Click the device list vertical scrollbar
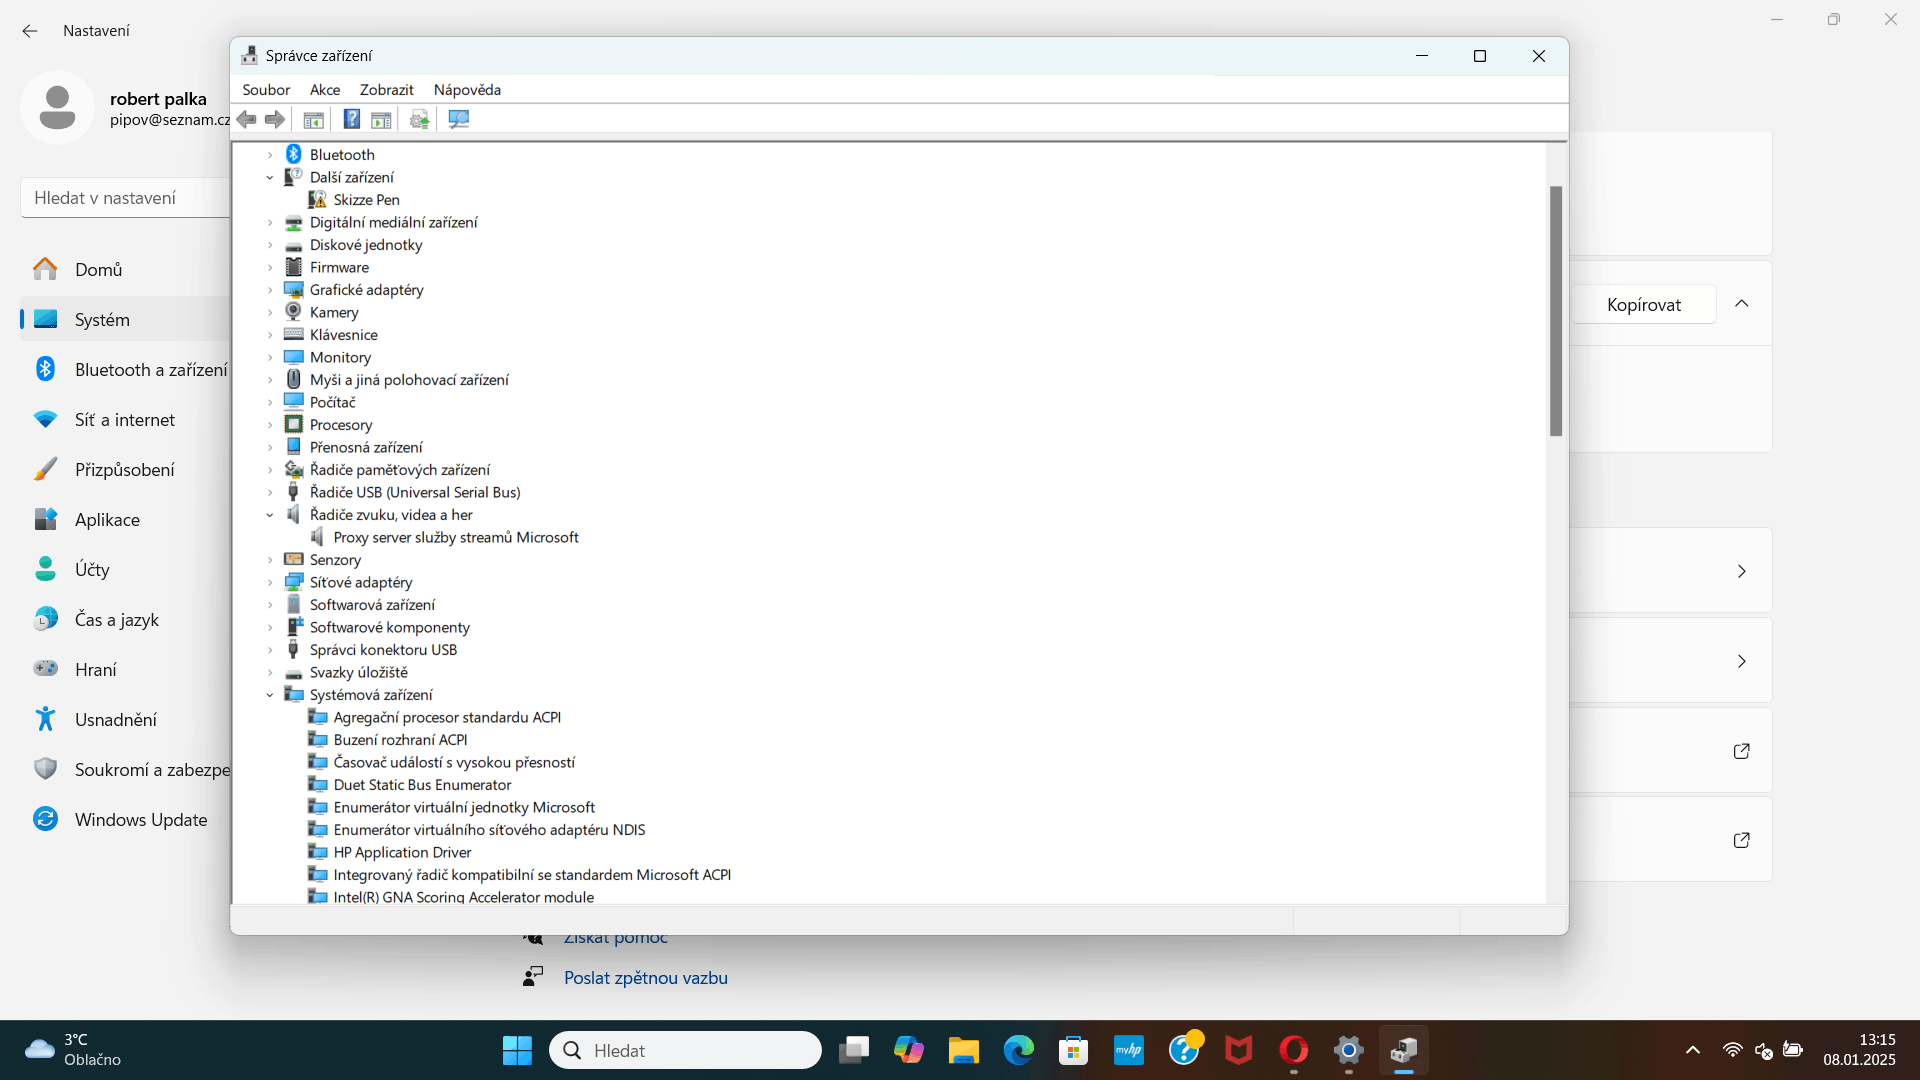The width and height of the screenshot is (1920, 1080). coord(1555,311)
